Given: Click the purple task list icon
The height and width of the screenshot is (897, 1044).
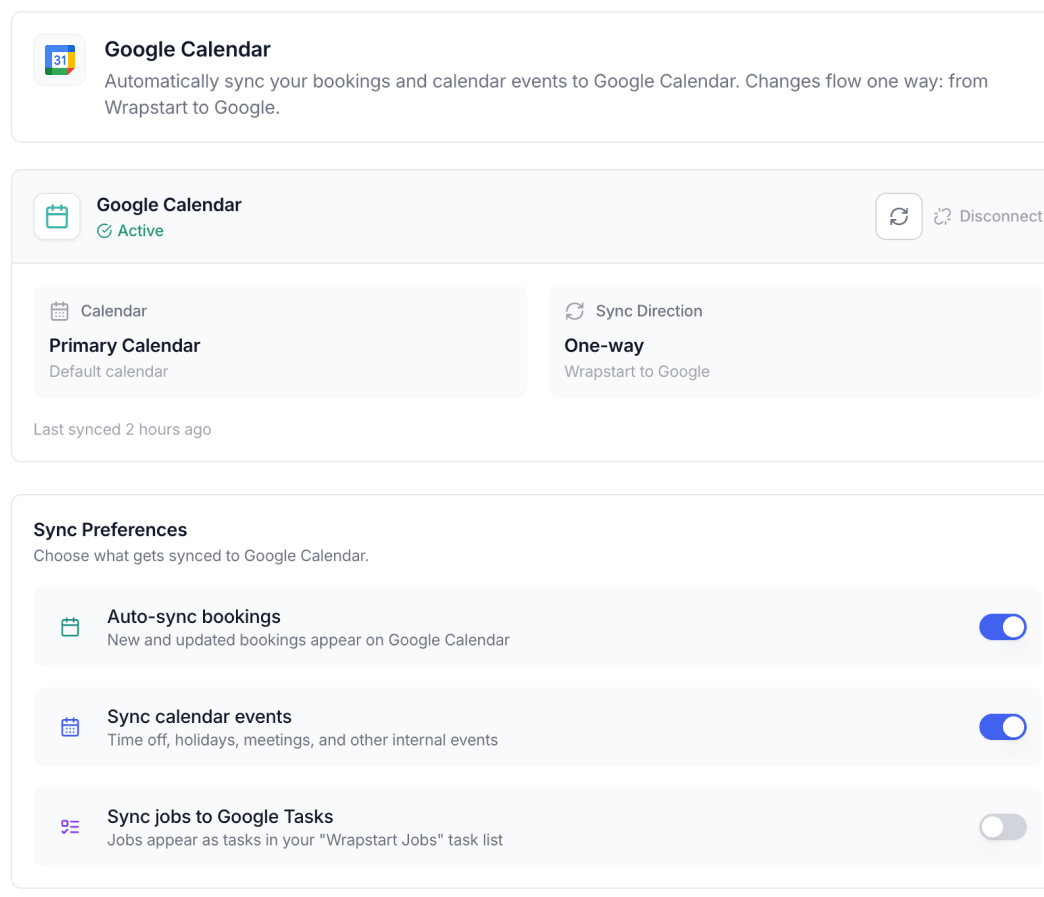Looking at the screenshot, I should [70, 827].
